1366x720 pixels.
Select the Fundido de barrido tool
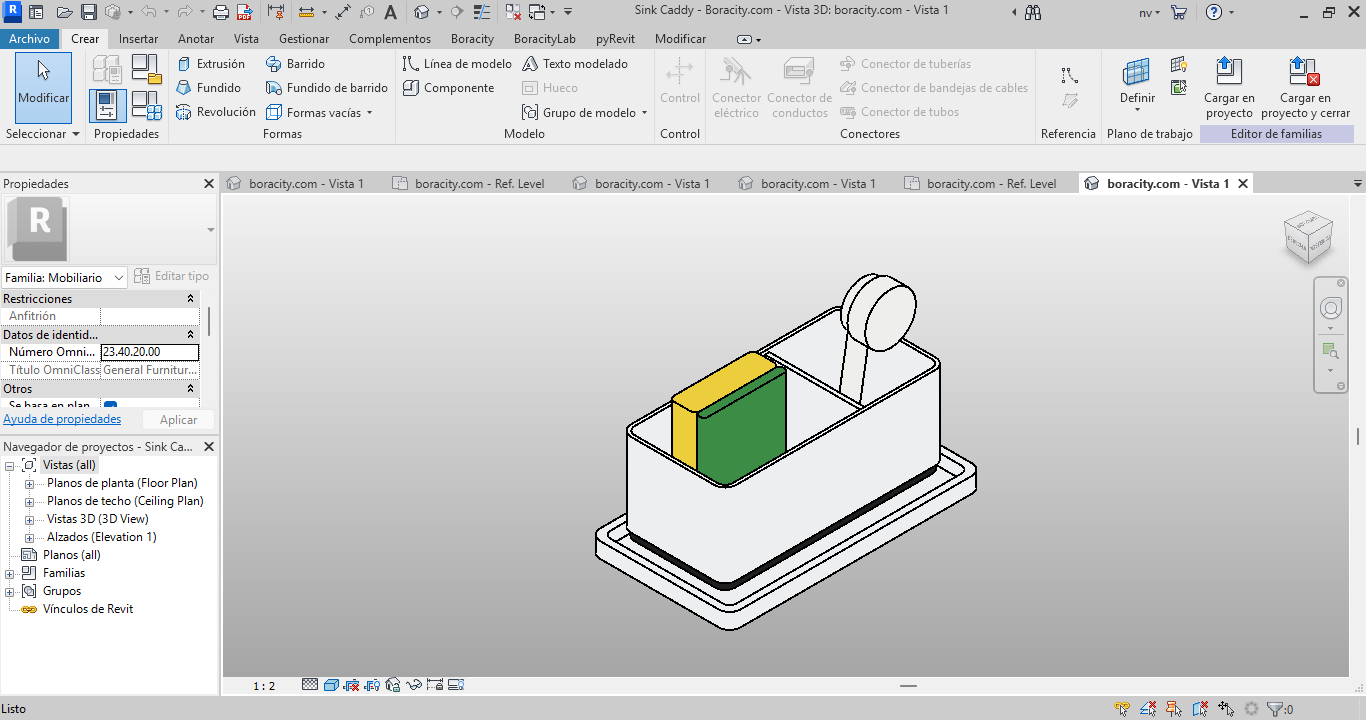pos(327,88)
